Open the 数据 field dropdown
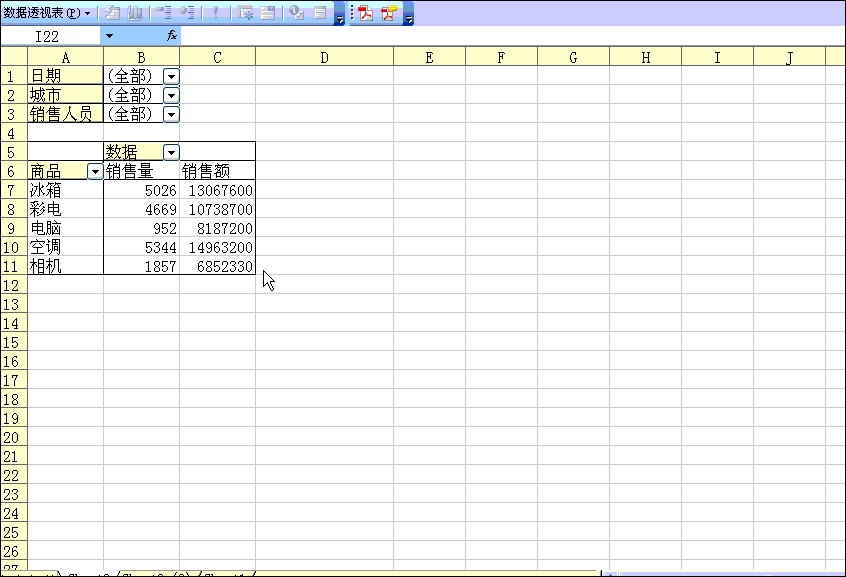Screen dimensions: 846x577 (171, 152)
